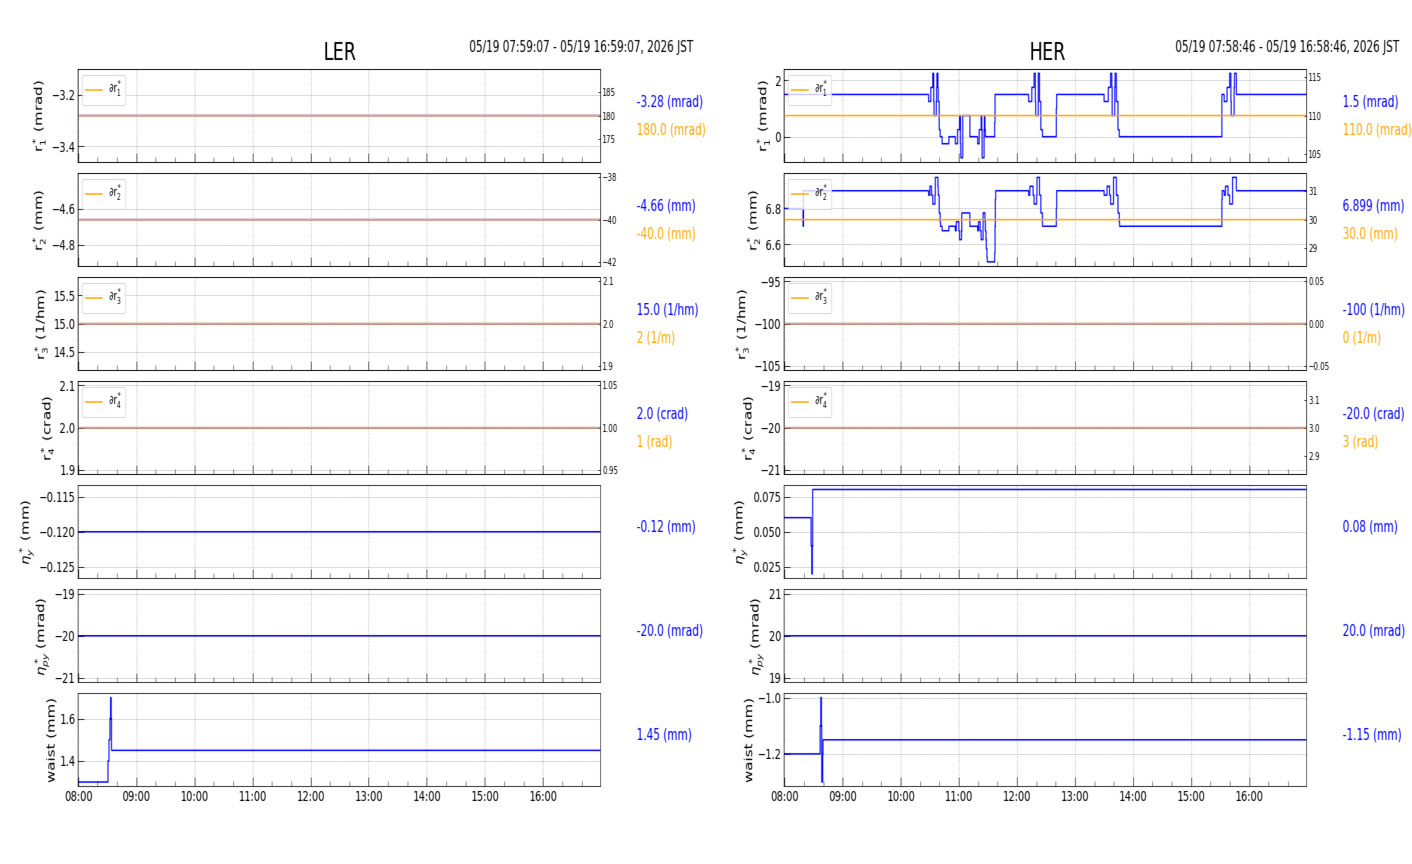Click the LER ηy* (mm) axis label
This screenshot has height=864, width=1412.
click(26, 532)
